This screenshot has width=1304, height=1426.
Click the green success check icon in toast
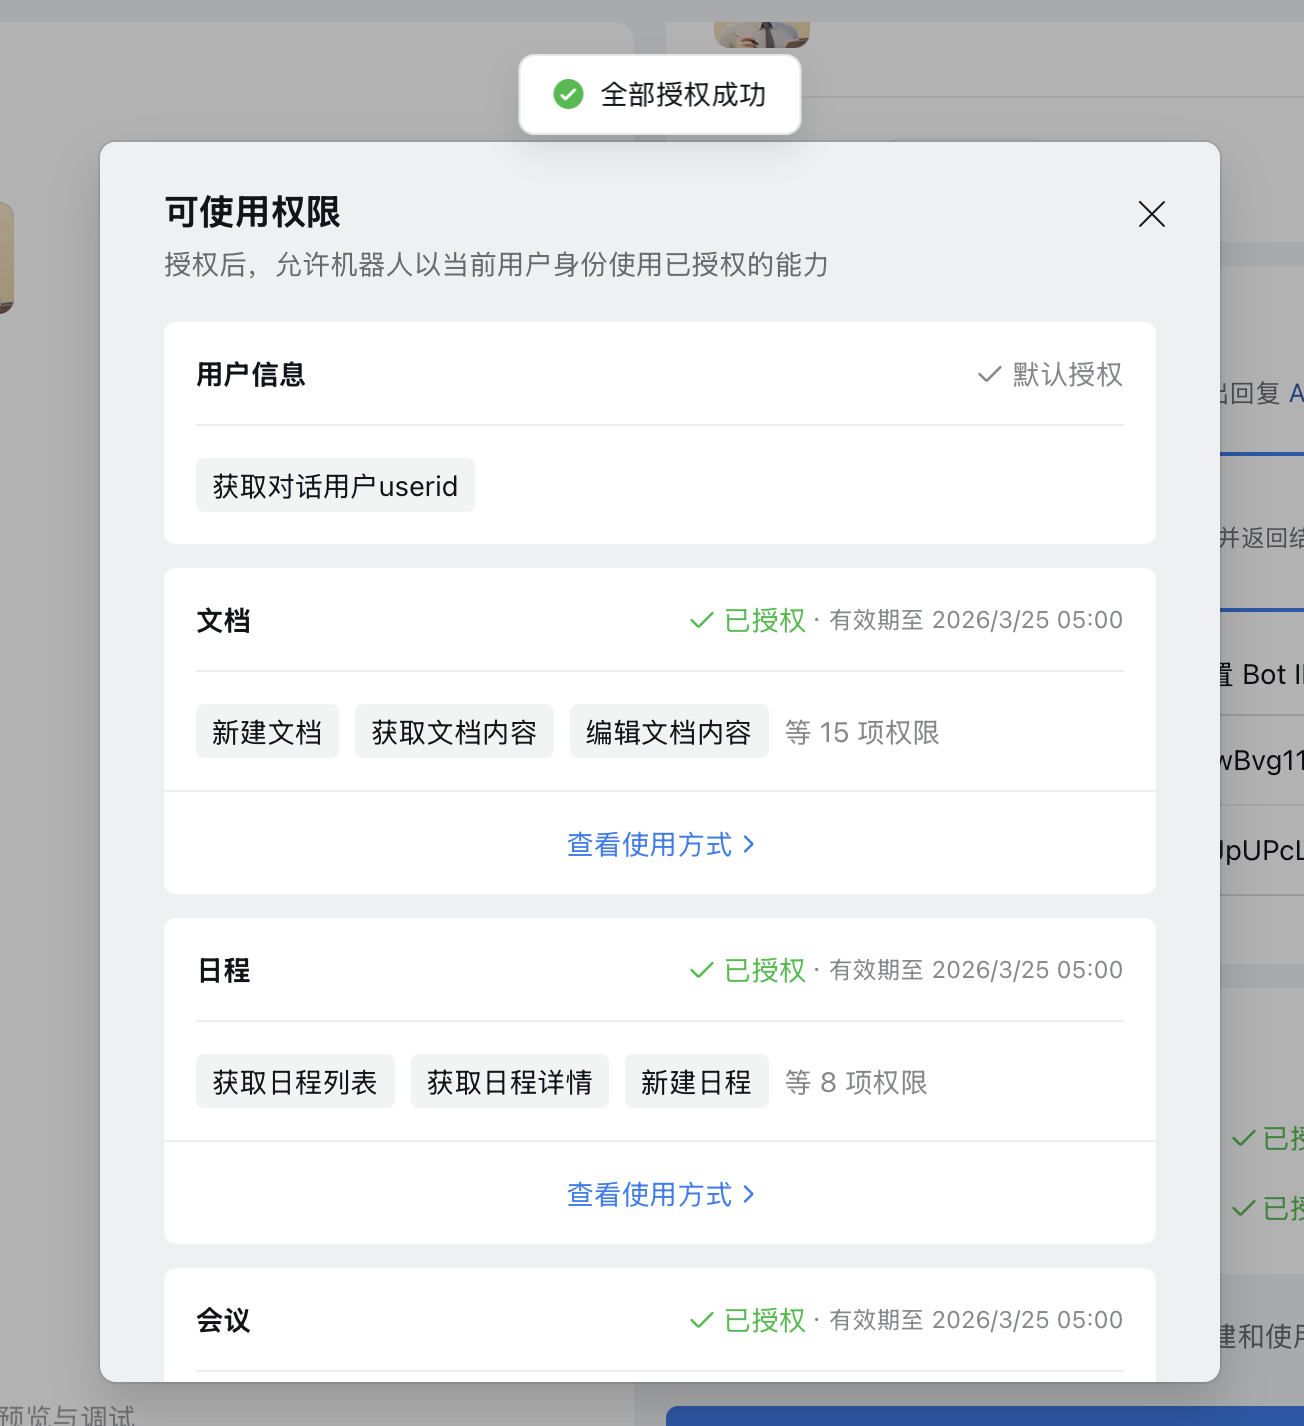568,95
